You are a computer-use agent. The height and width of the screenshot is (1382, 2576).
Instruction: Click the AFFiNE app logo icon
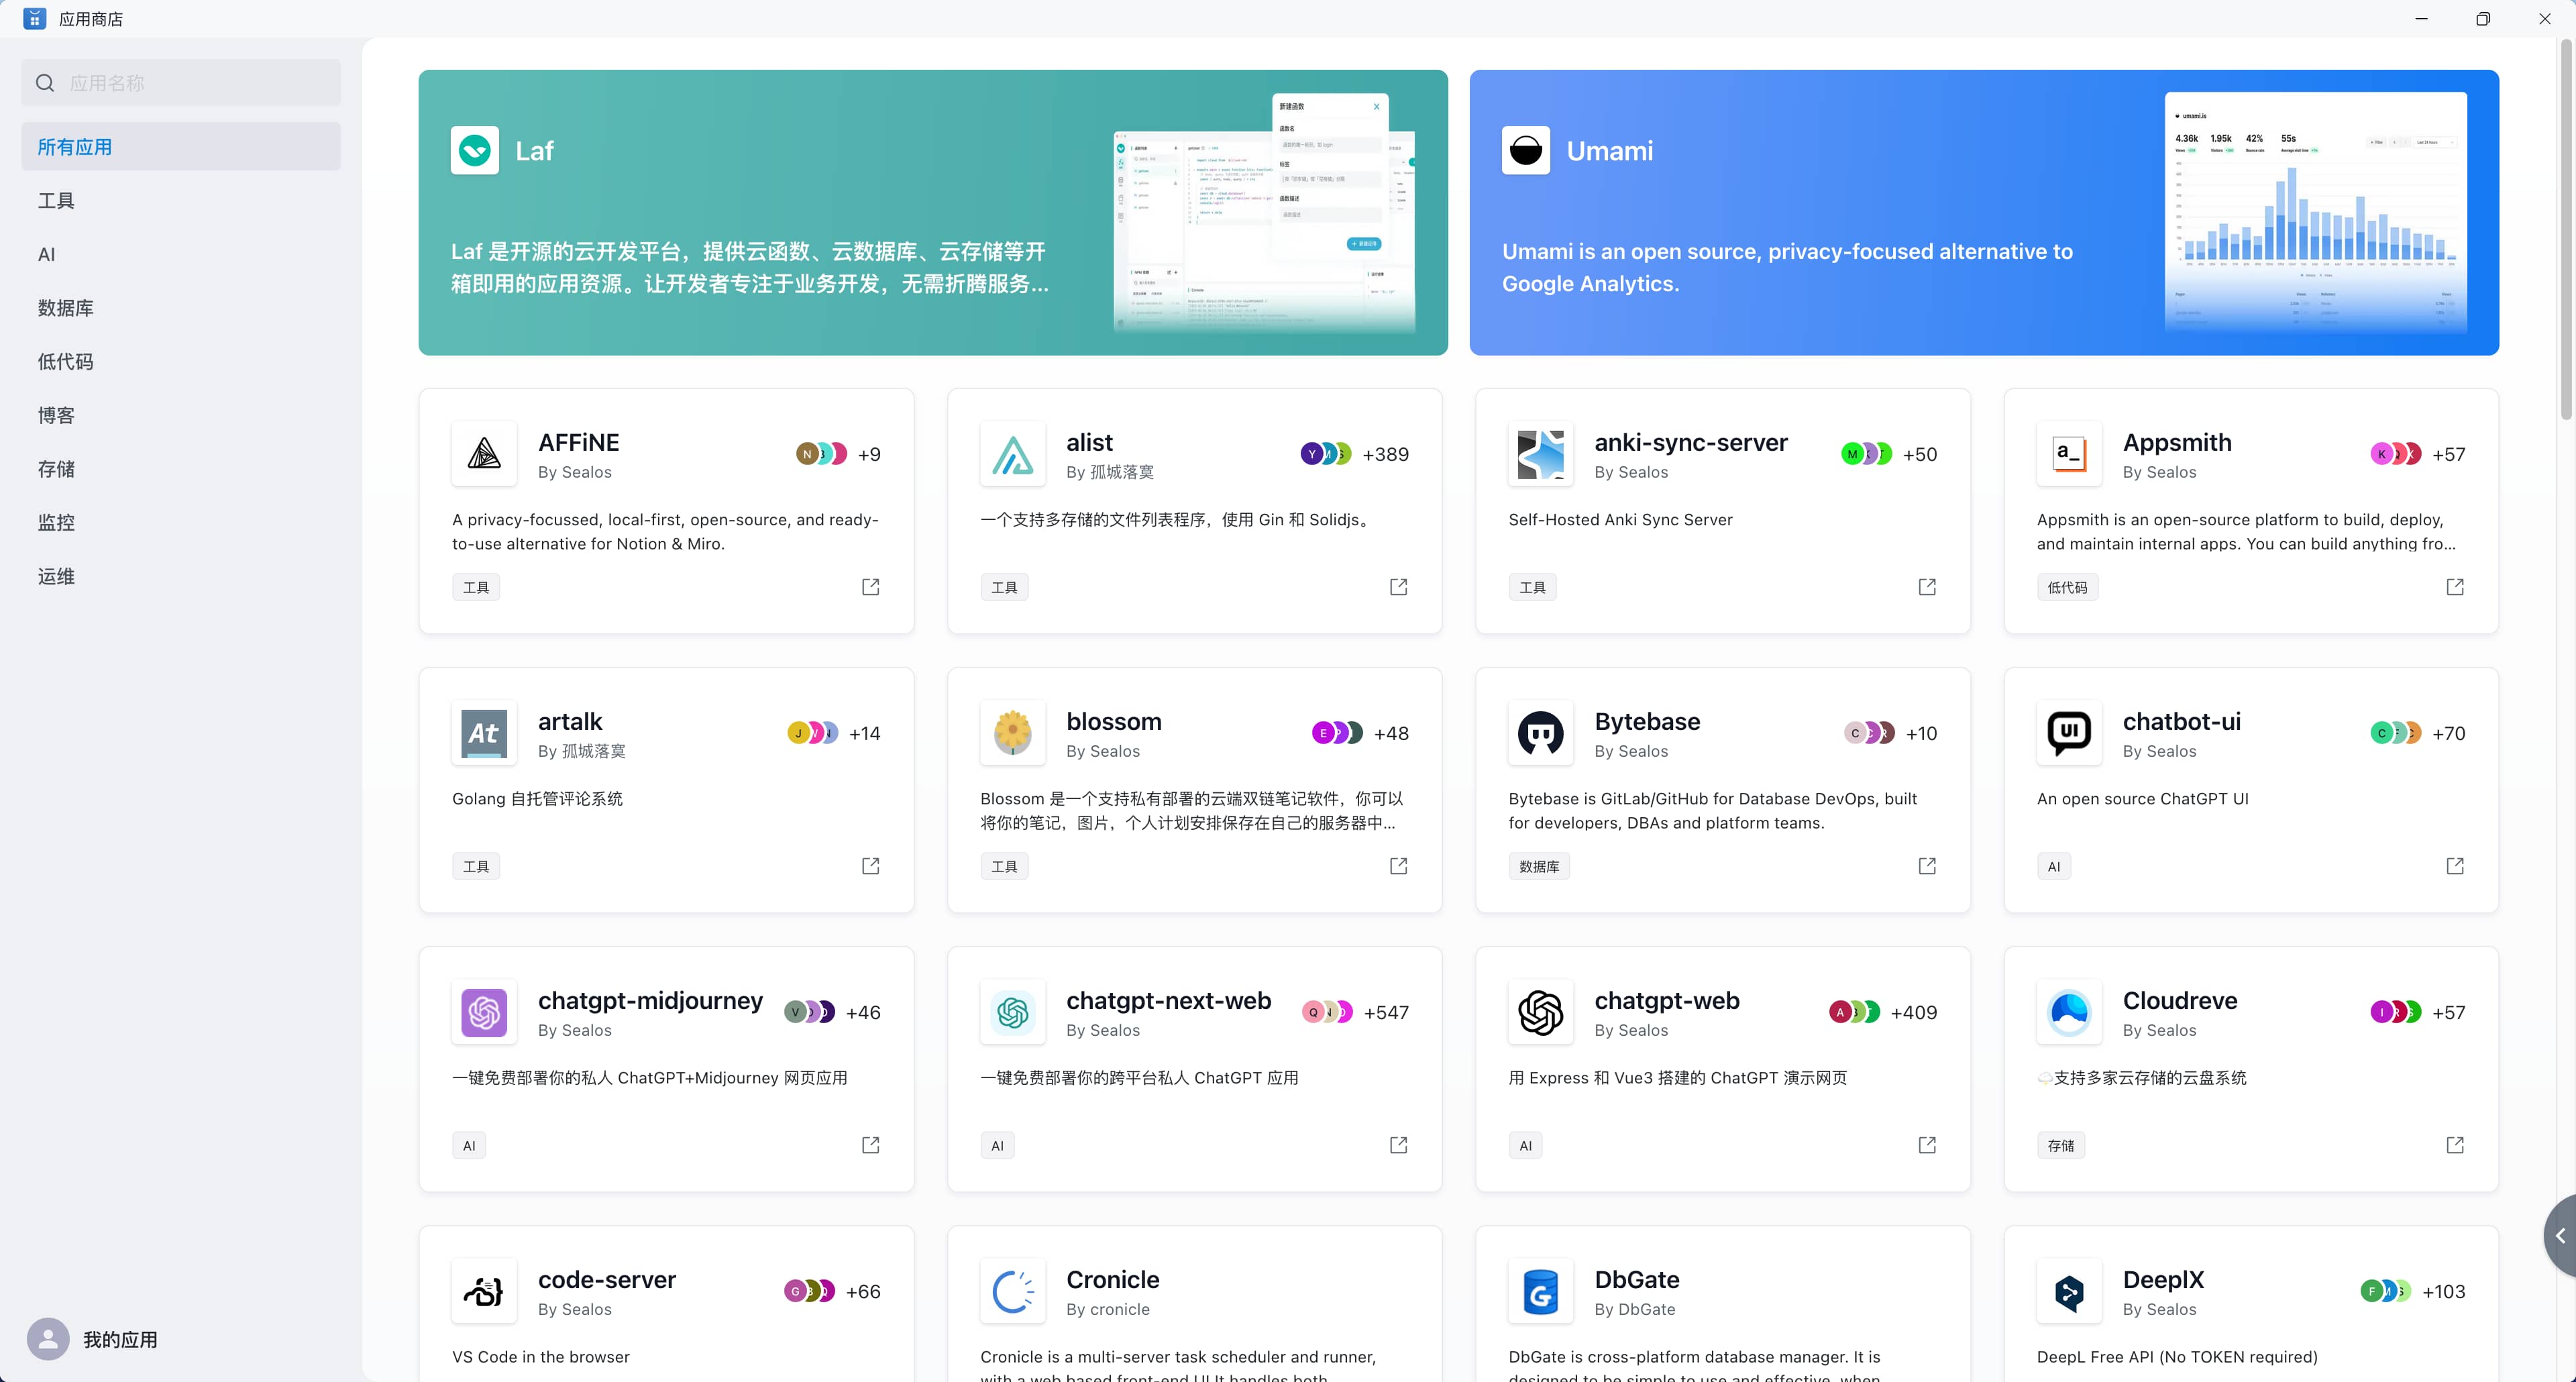[484, 454]
